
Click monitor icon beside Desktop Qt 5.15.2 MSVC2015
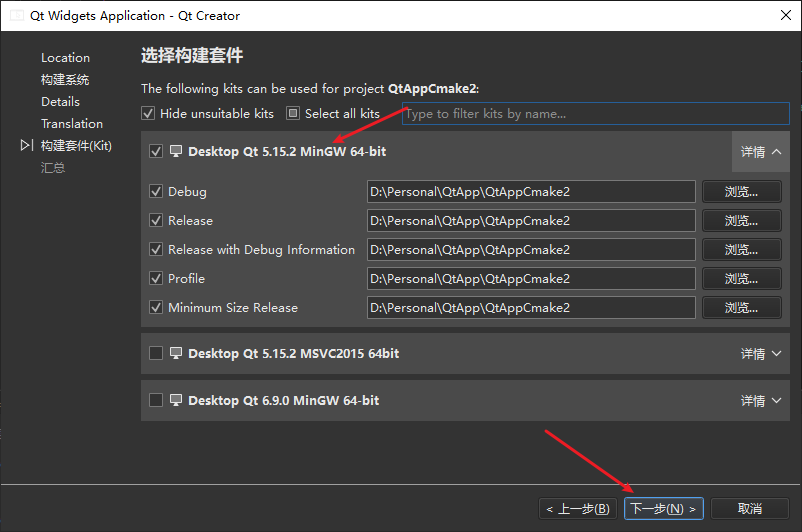pyautogui.click(x=176, y=353)
